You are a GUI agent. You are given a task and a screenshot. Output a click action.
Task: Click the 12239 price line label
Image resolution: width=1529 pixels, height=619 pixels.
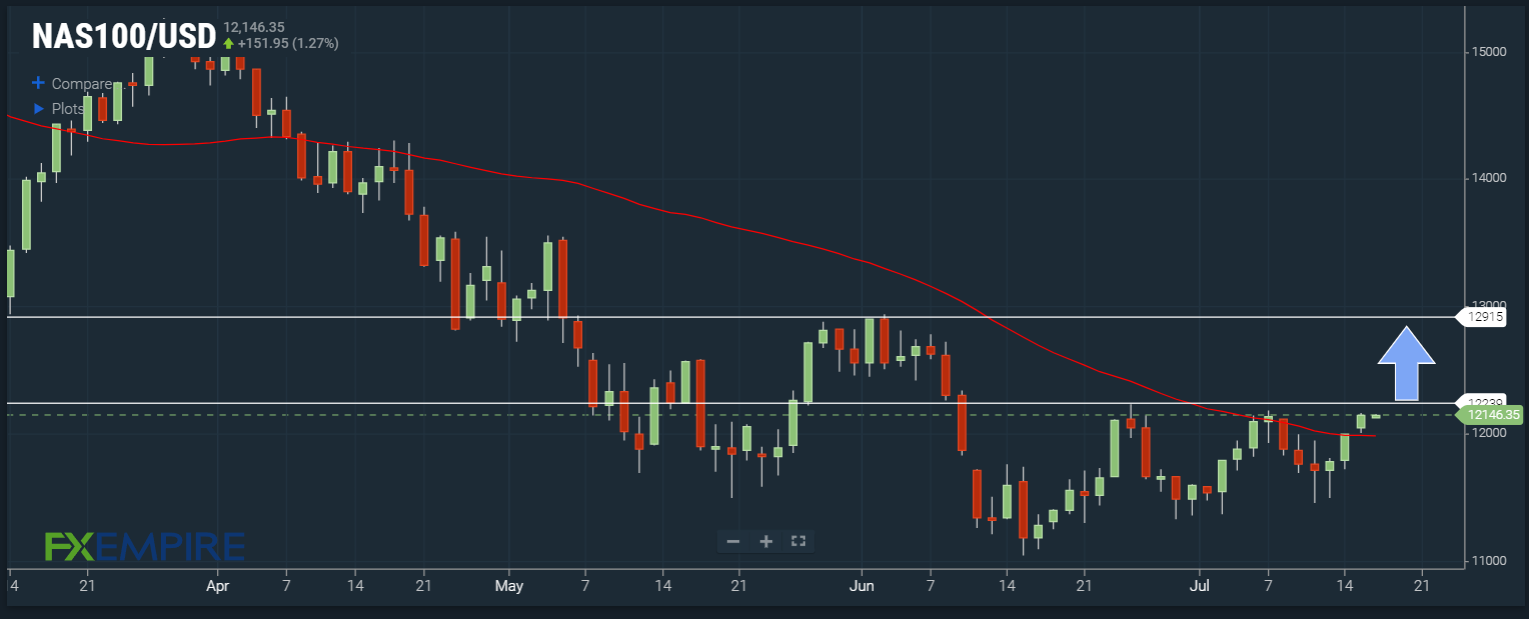(x=1483, y=401)
